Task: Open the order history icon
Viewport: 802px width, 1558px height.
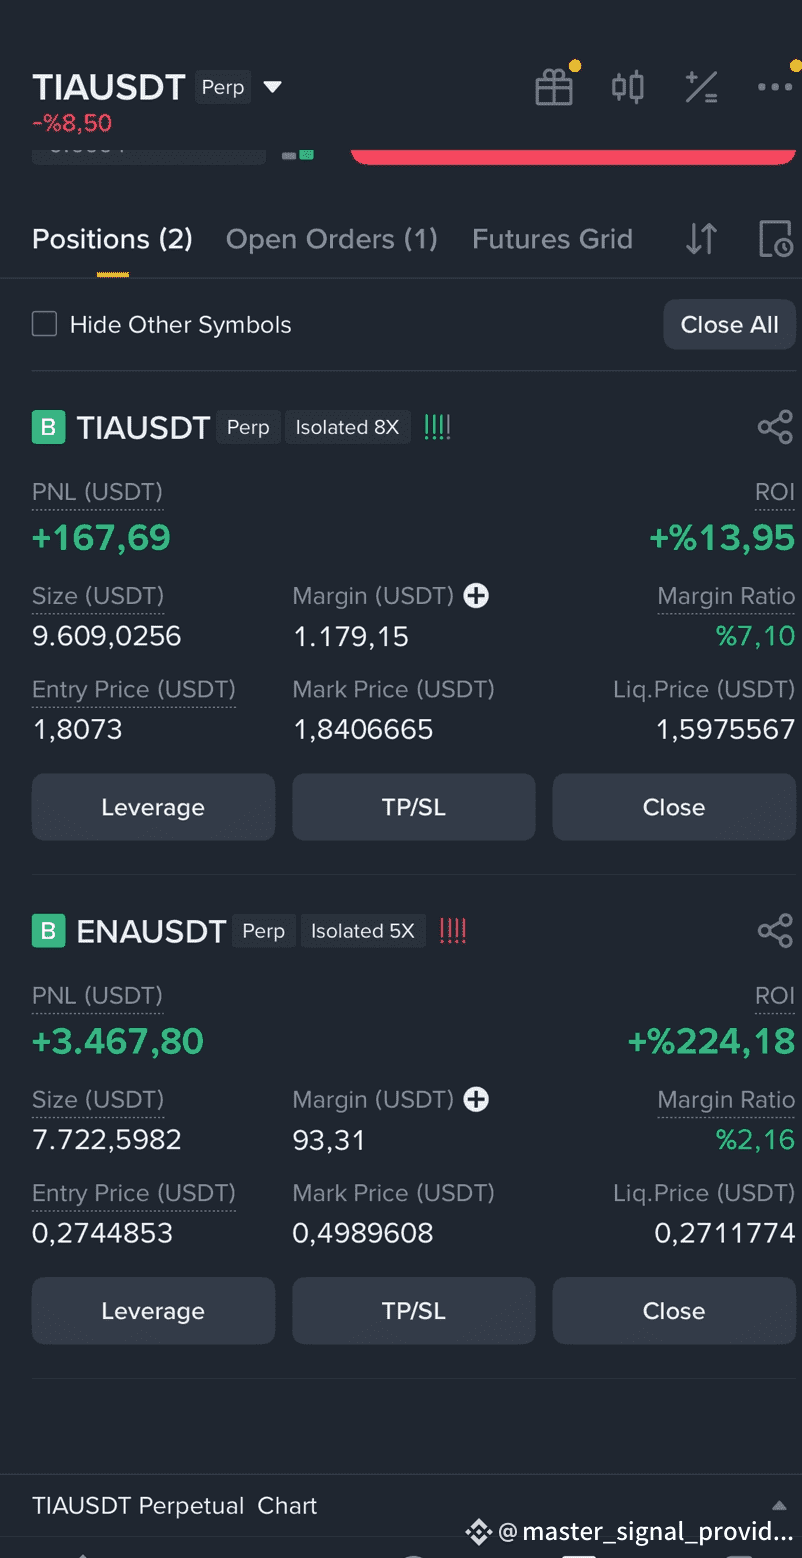Action: [775, 239]
